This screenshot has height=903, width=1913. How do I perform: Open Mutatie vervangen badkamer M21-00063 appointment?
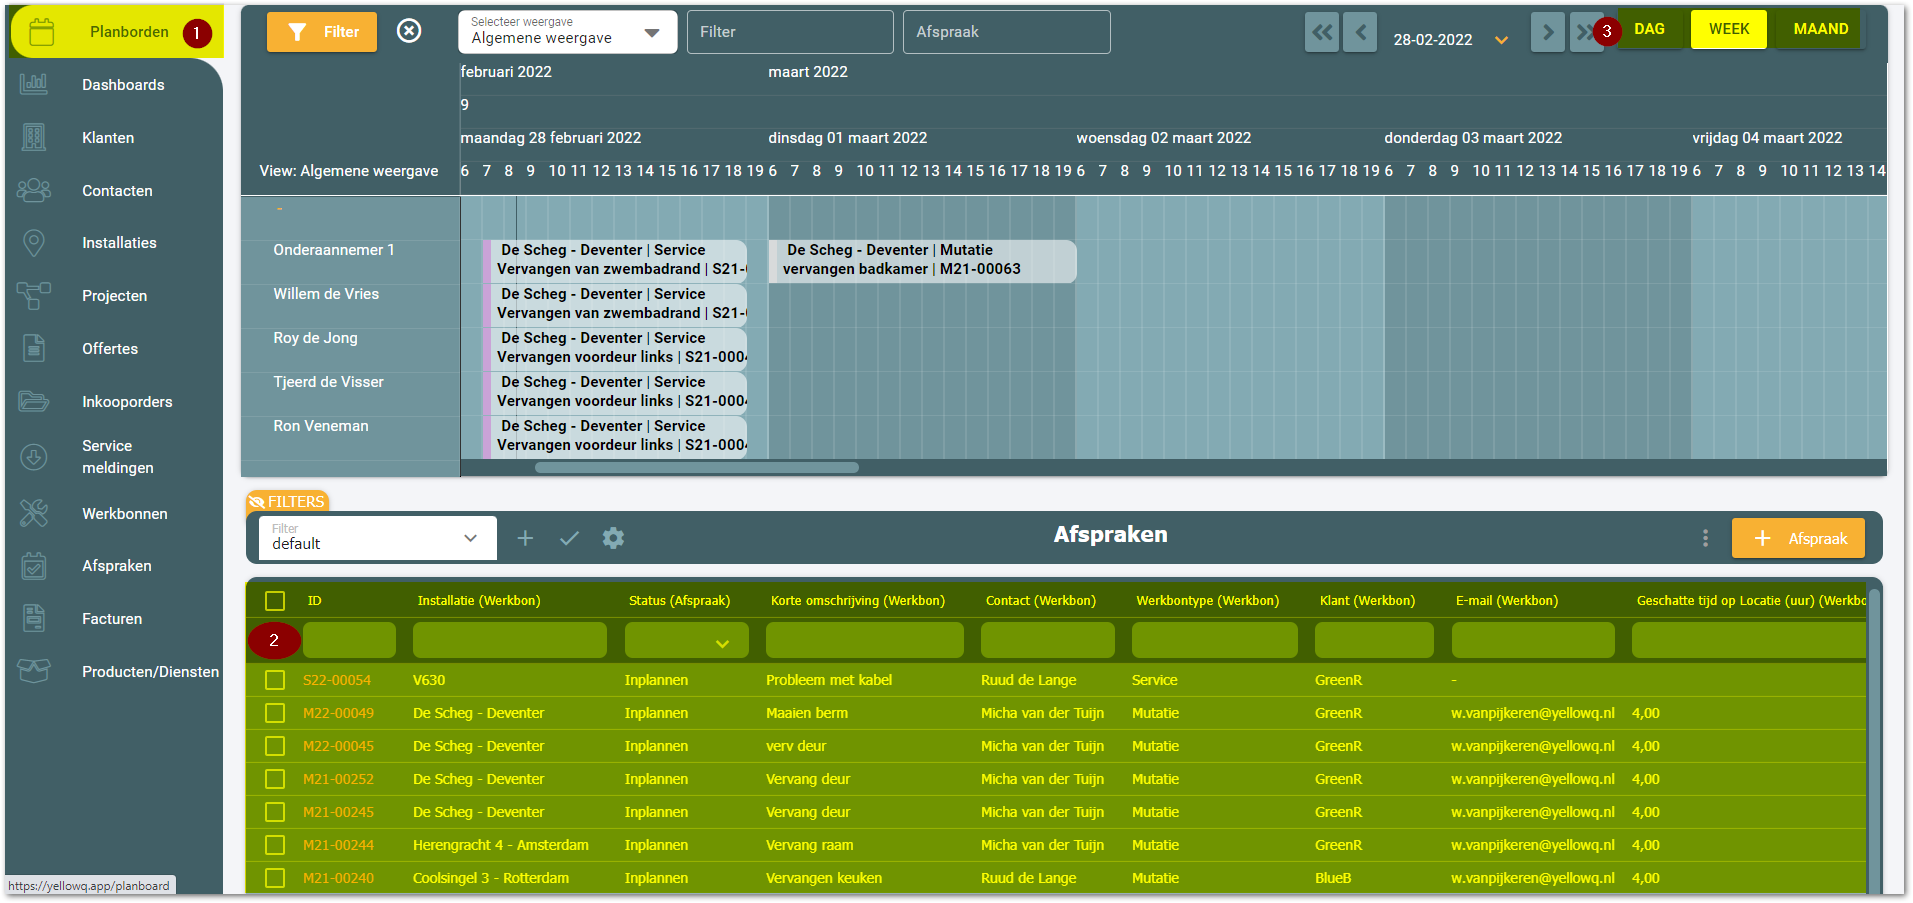922,260
